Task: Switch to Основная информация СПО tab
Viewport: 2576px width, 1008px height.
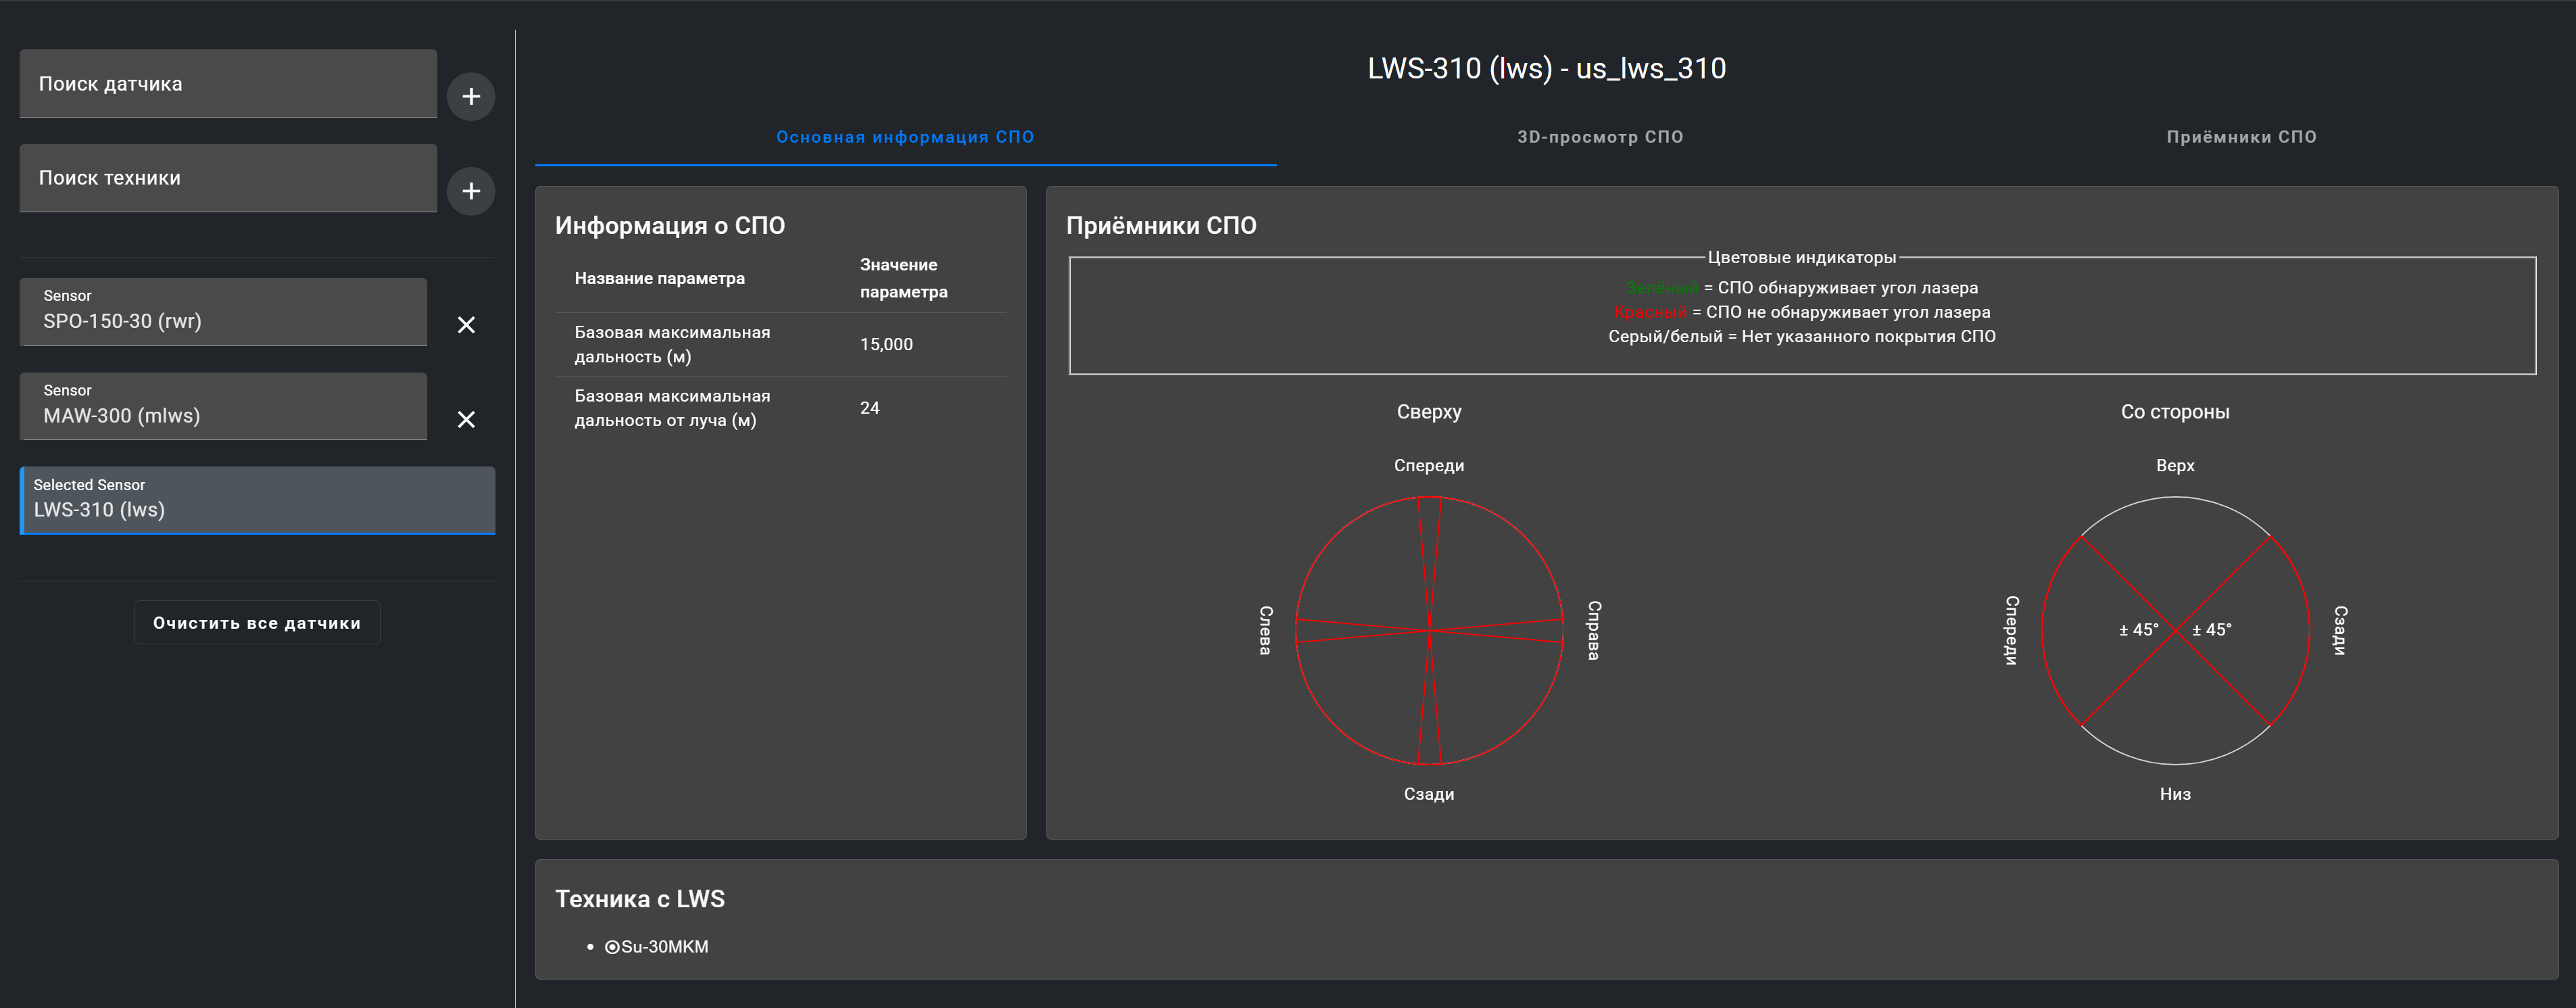Action: pyautogui.click(x=905, y=137)
